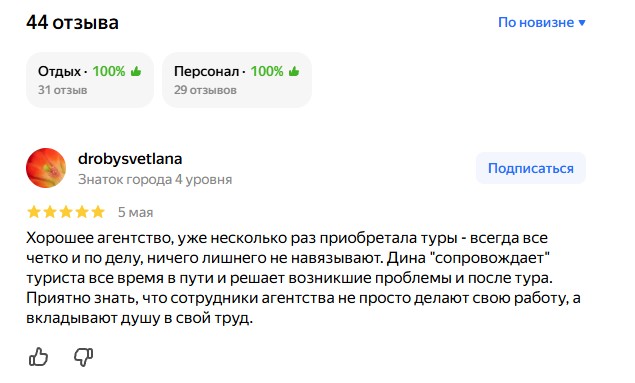Viewport: 635px width, 383px height.
Task: Click the drobysvetlana avatar picture
Action: pyautogui.click(x=46, y=168)
